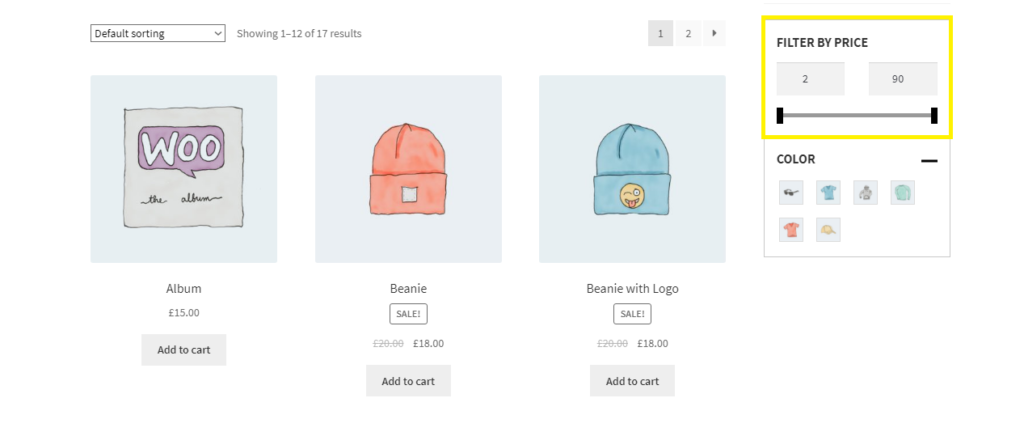Click the minimum price field showing 2
This screenshot has width=1024, height=432.
811,79
